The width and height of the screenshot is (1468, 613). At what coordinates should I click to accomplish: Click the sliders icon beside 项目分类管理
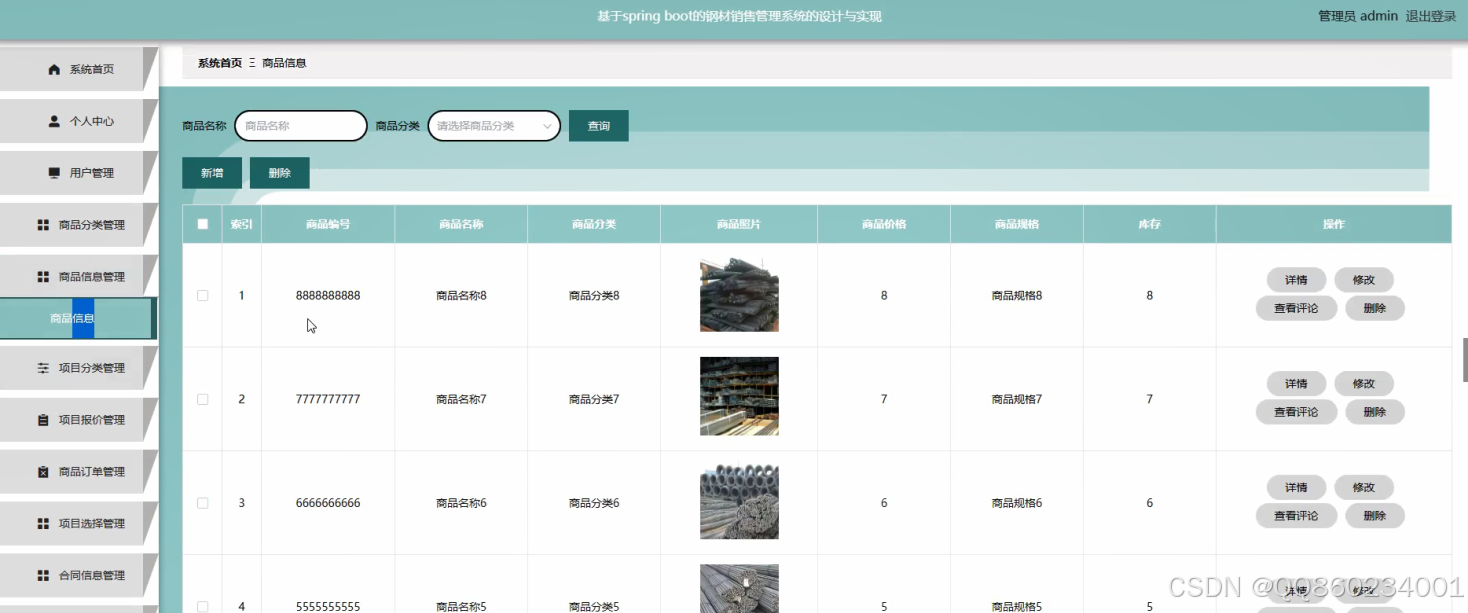[x=43, y=368]
